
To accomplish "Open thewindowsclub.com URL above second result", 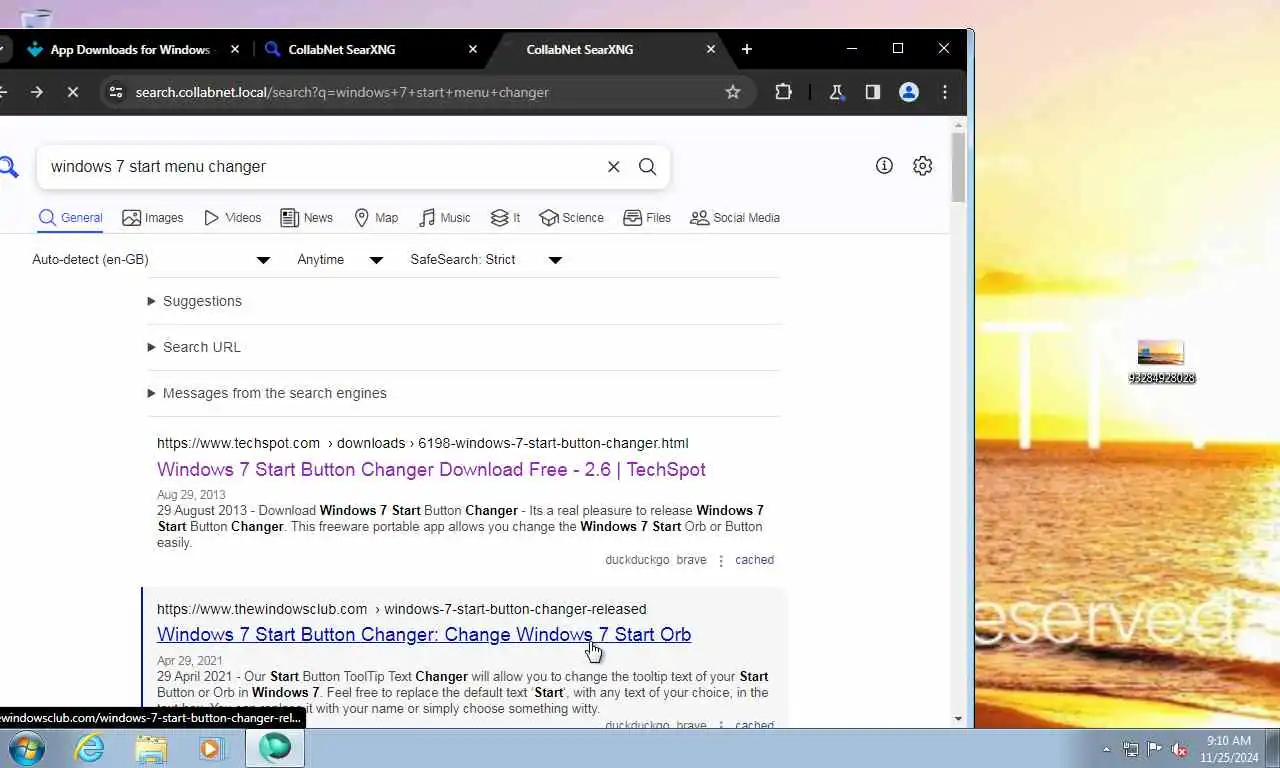I will (401, 609).
